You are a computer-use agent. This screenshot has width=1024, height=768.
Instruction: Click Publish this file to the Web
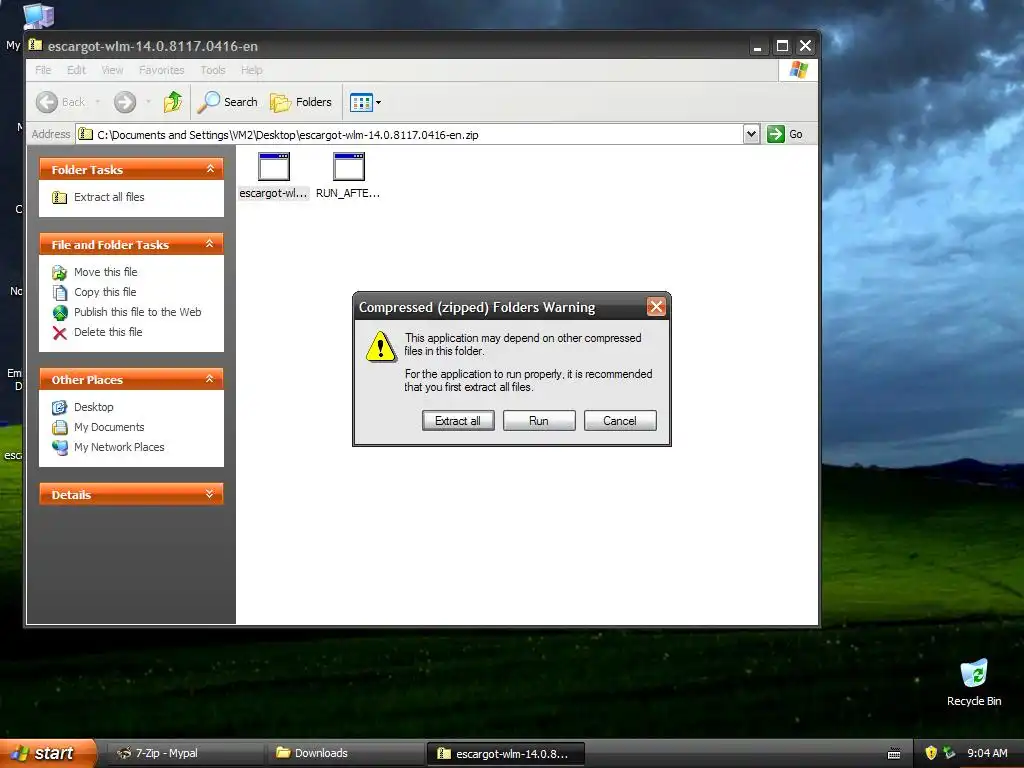coord(138,312)
